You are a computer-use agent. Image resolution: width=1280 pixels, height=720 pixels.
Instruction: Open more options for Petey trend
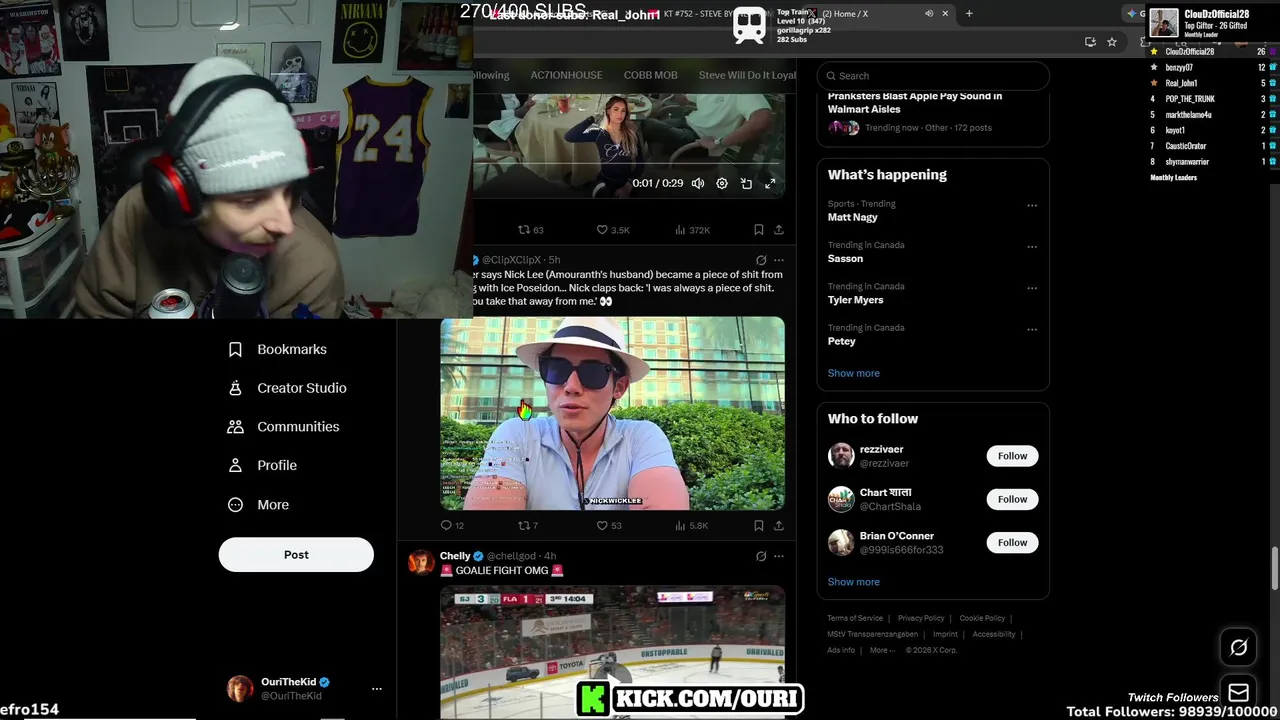coord(1032,329)
